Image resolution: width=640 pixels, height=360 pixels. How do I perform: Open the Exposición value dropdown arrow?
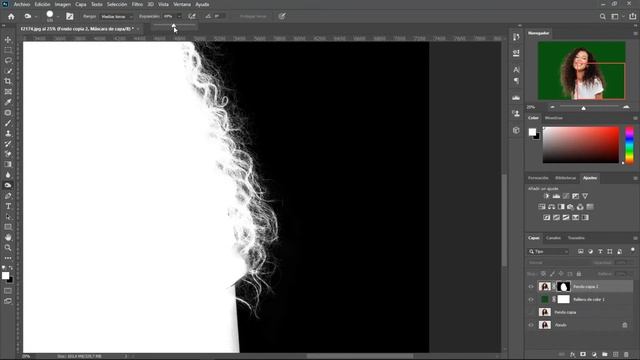[179, 17]
